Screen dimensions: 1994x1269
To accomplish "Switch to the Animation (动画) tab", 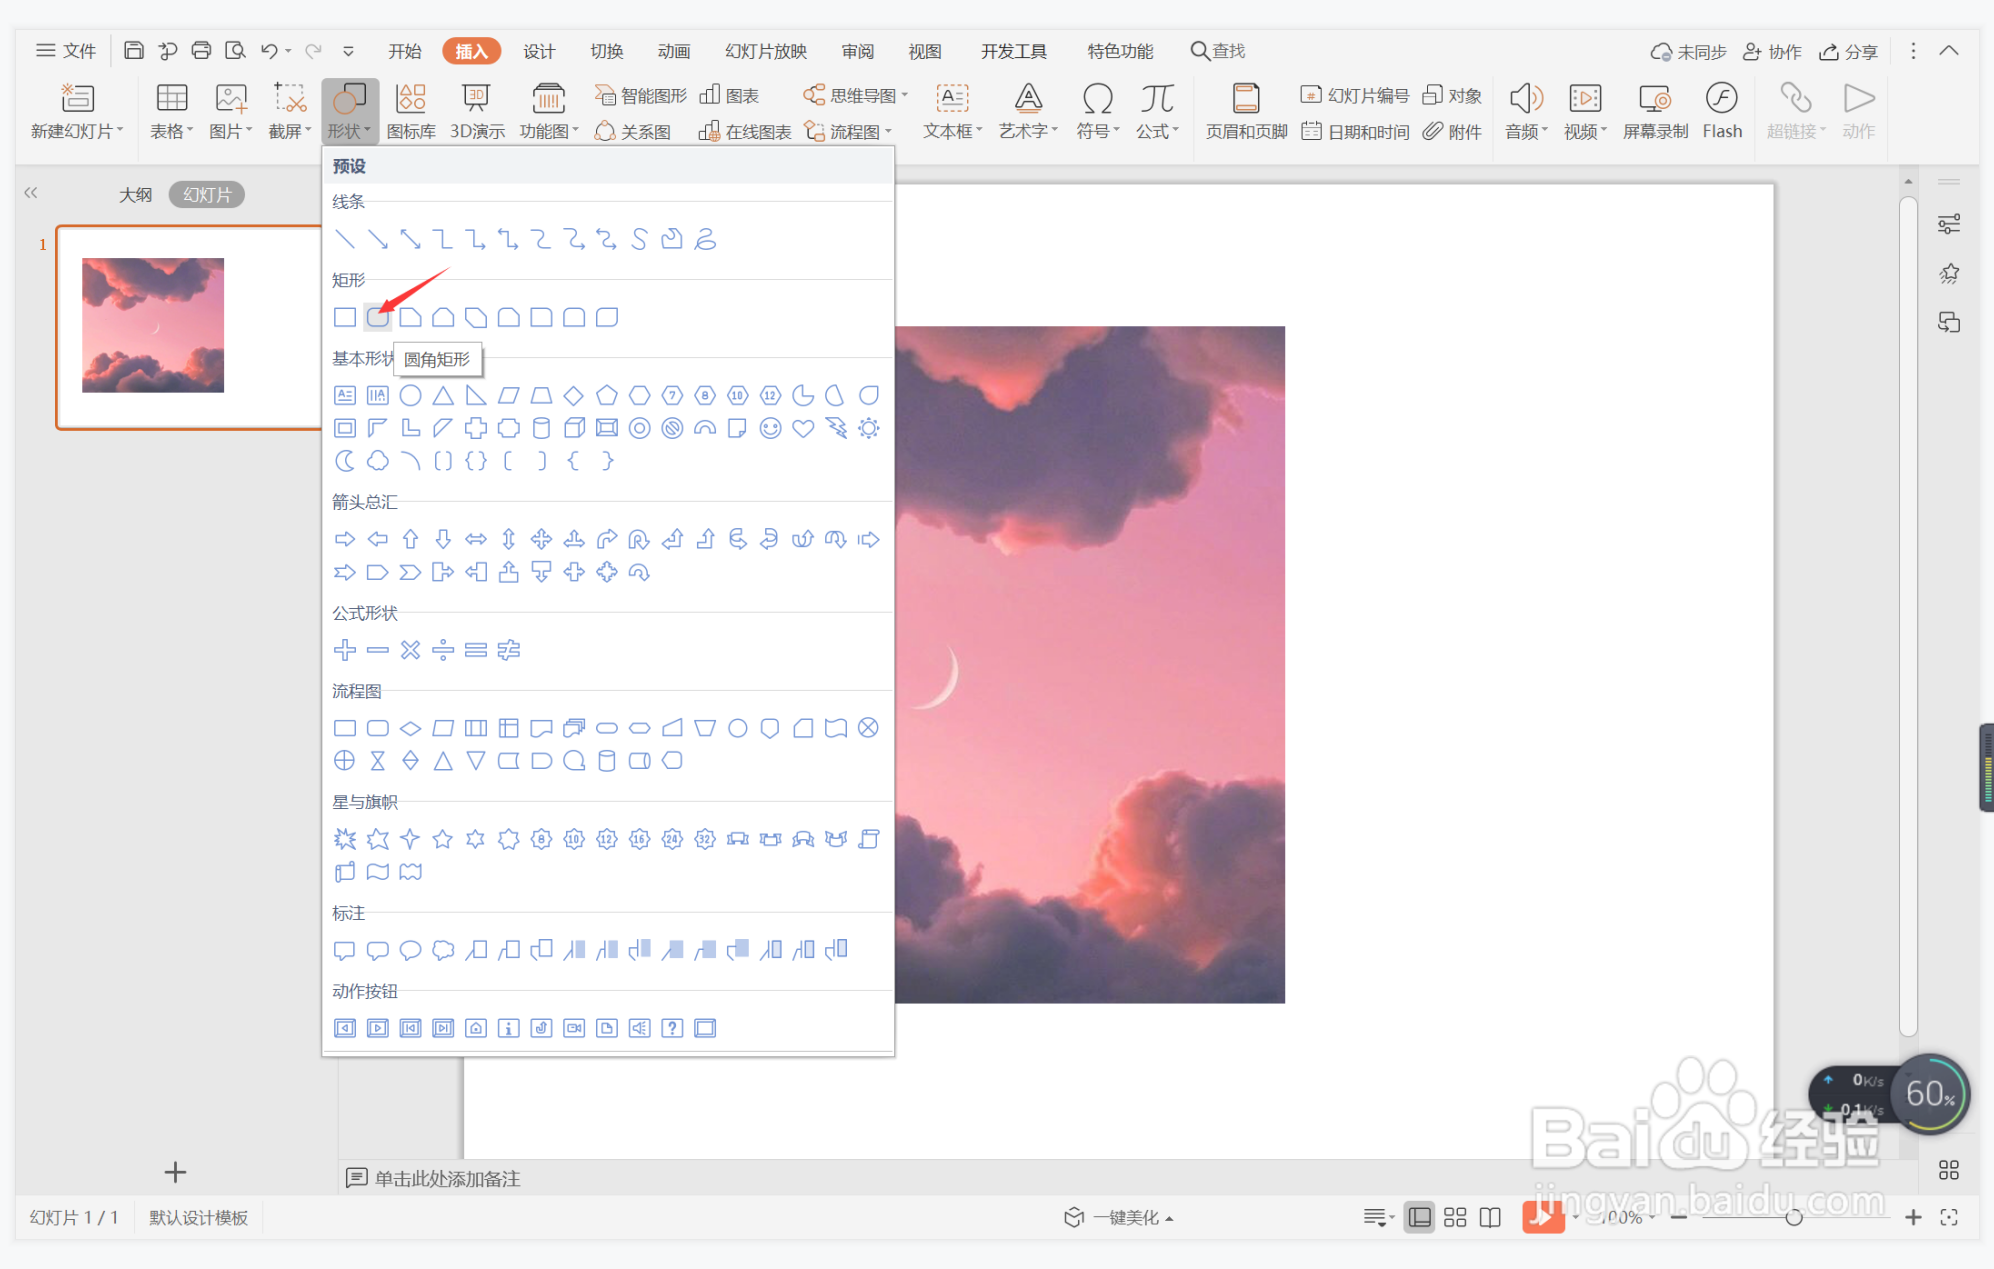I will (x=673, y=51).
